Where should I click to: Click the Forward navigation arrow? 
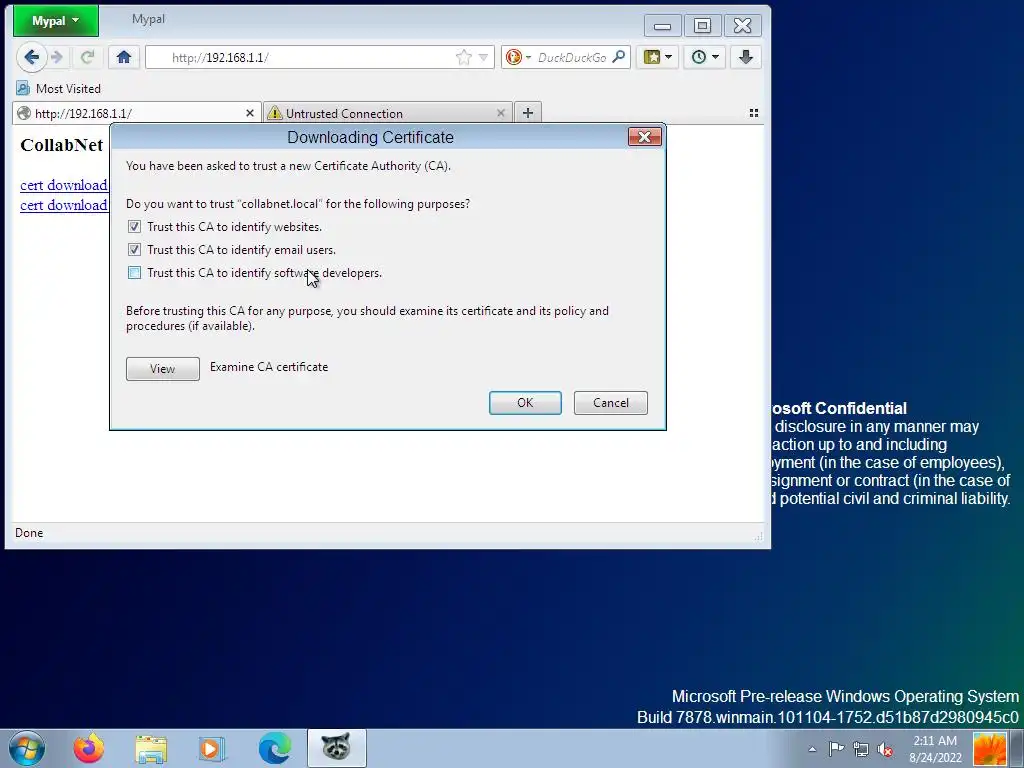pos(57,57)
